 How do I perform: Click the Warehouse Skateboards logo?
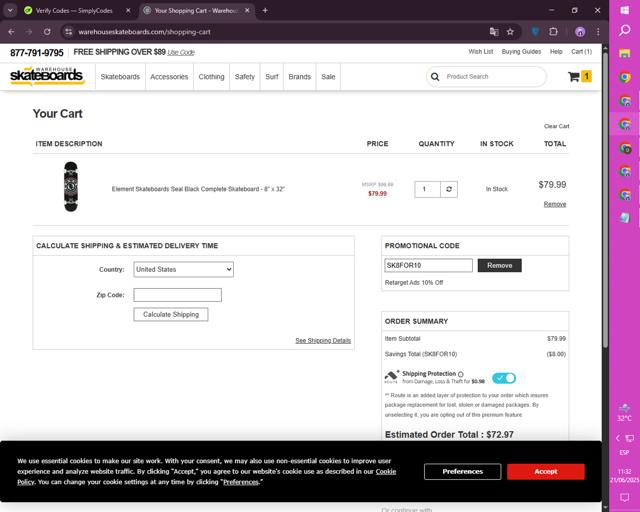47,76
